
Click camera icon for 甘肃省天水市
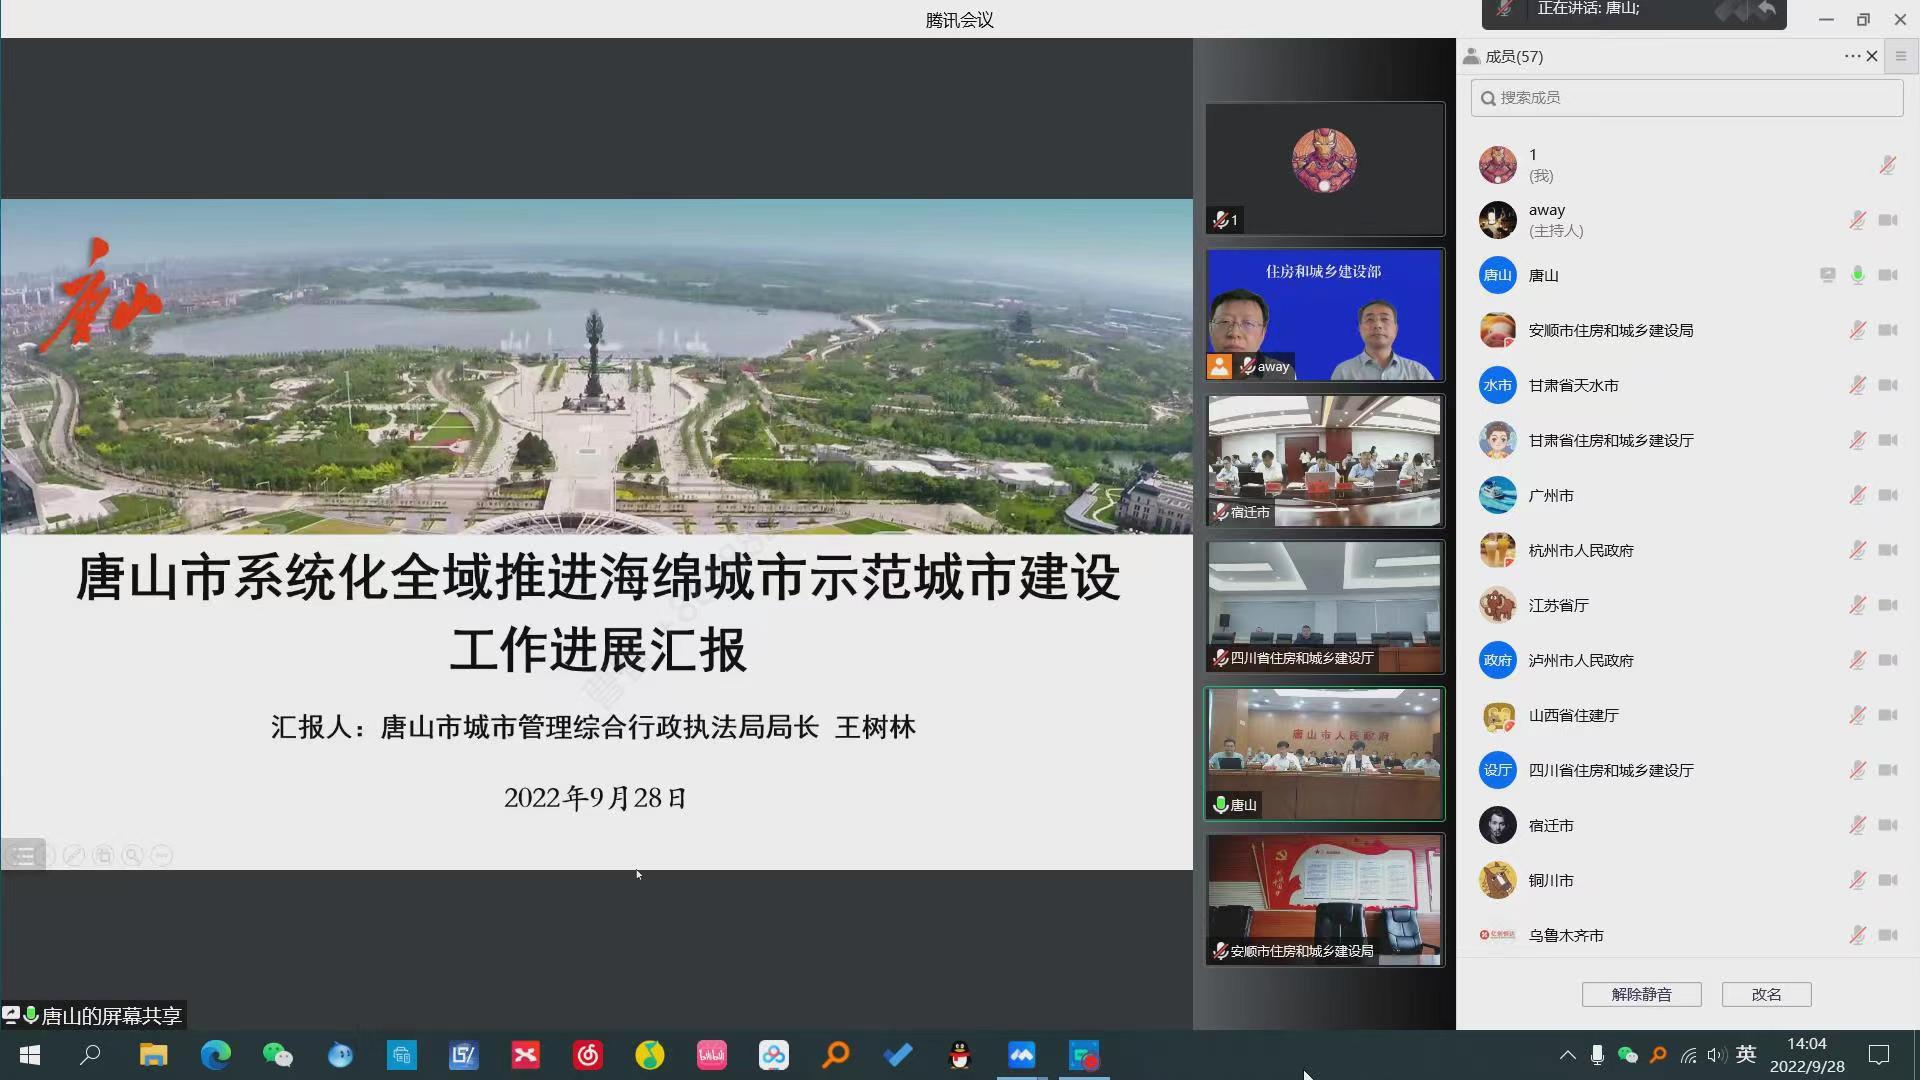point(1888,385)
